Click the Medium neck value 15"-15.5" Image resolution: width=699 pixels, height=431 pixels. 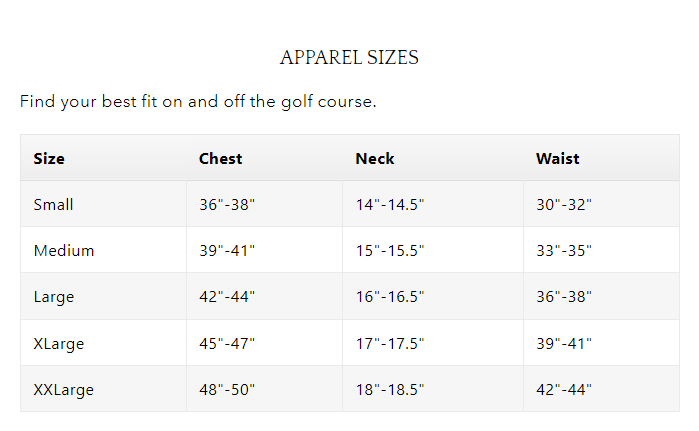[389, 250]
